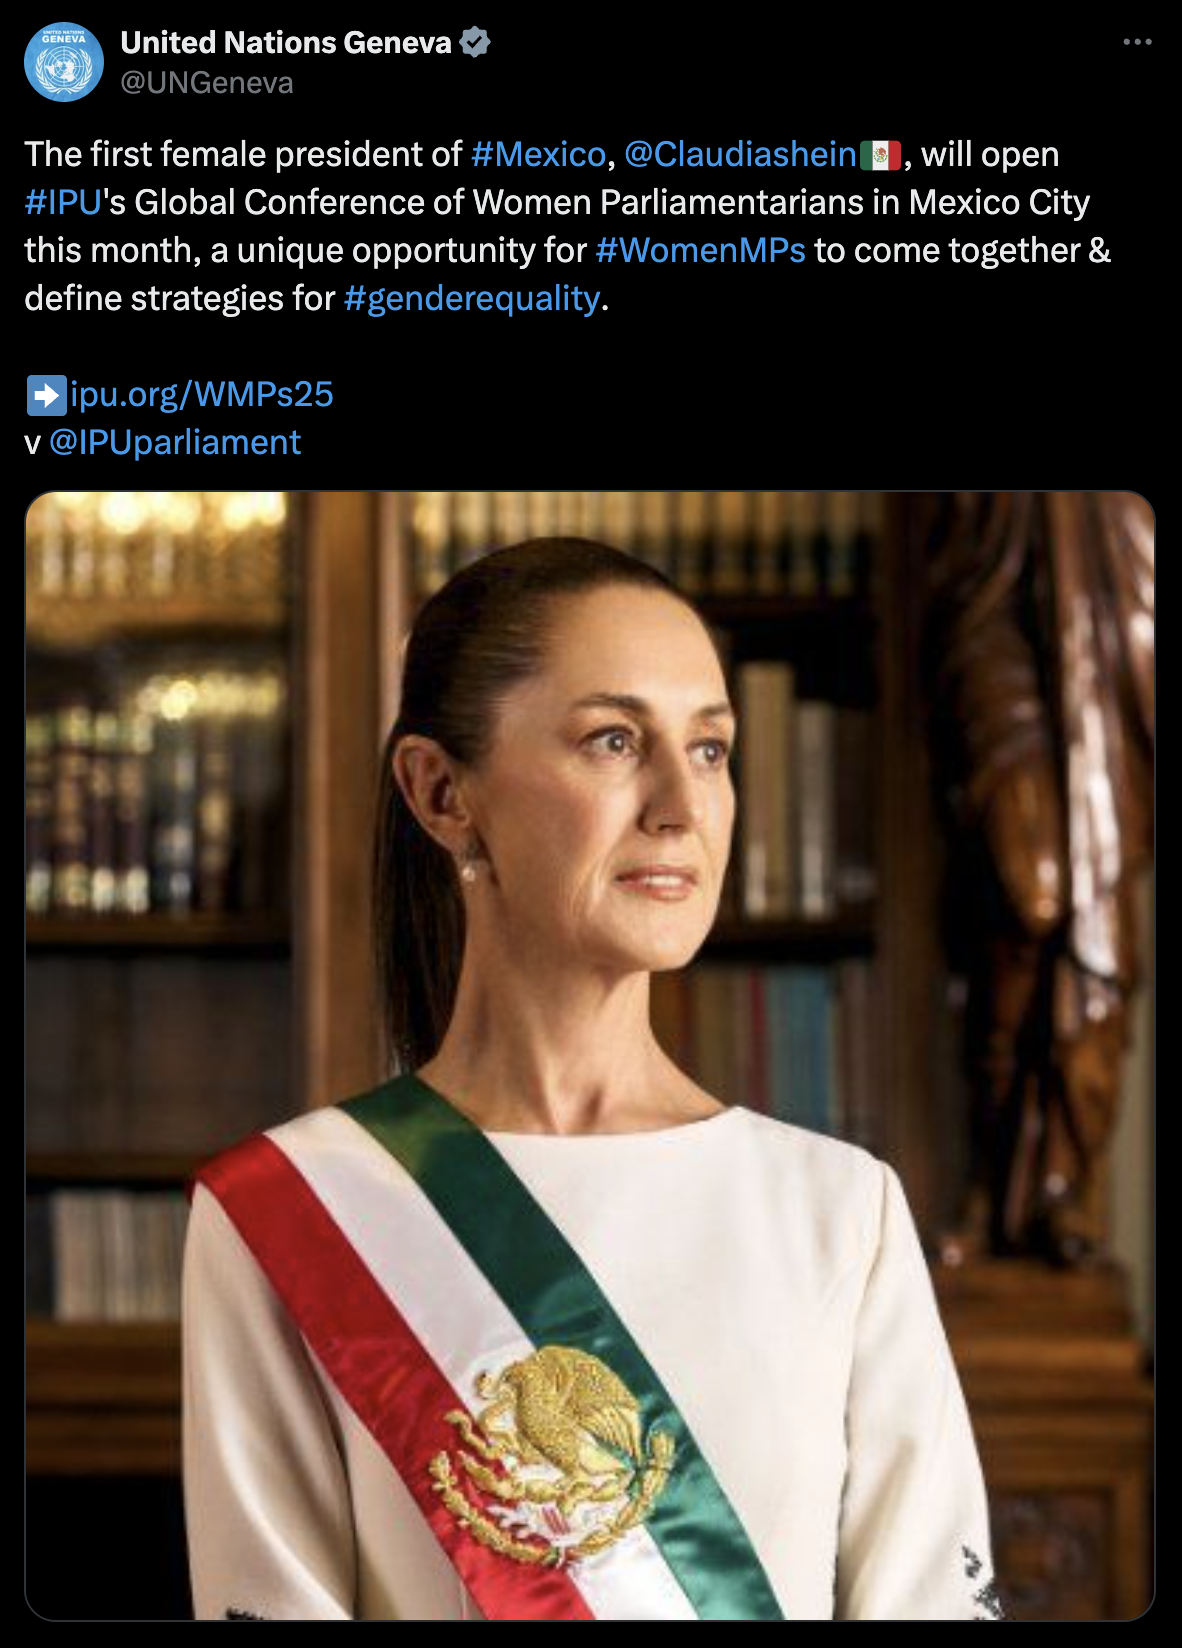This screenshot has height=1648, width=1182.
Task: Open the #WomenMPs hashtag
Action: pyautogui.click(x=700, y=250)
